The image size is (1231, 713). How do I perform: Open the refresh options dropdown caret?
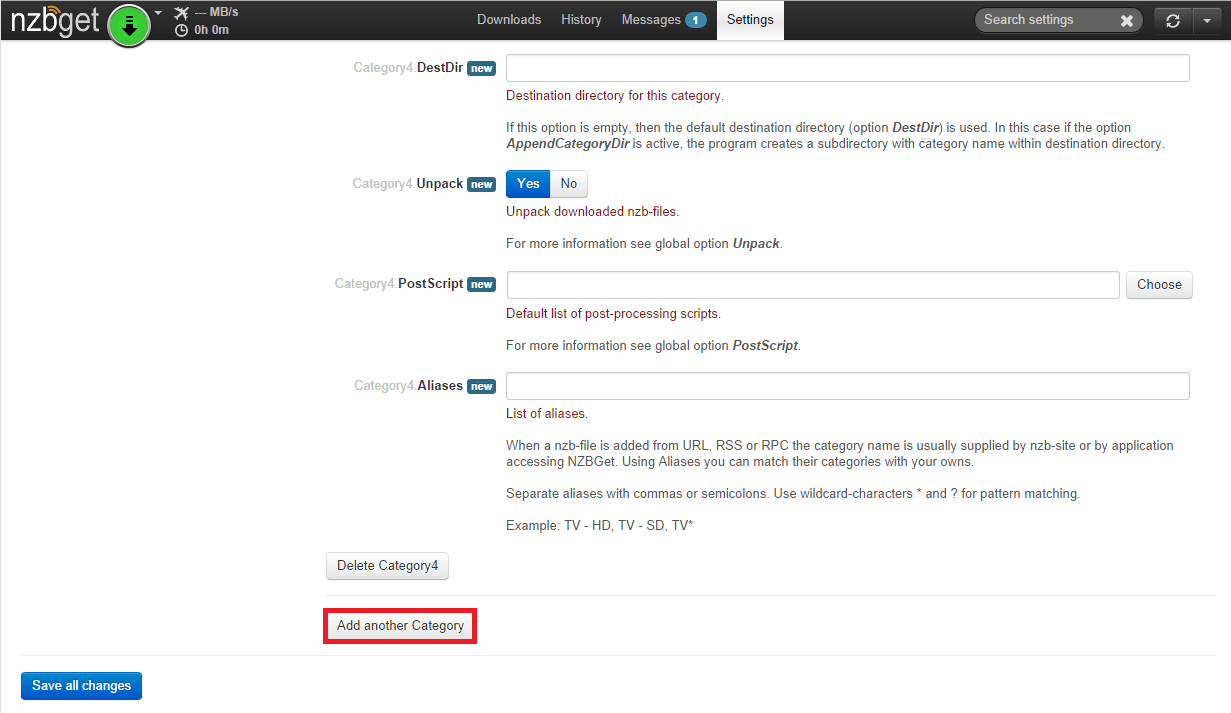coord(1205,20)
